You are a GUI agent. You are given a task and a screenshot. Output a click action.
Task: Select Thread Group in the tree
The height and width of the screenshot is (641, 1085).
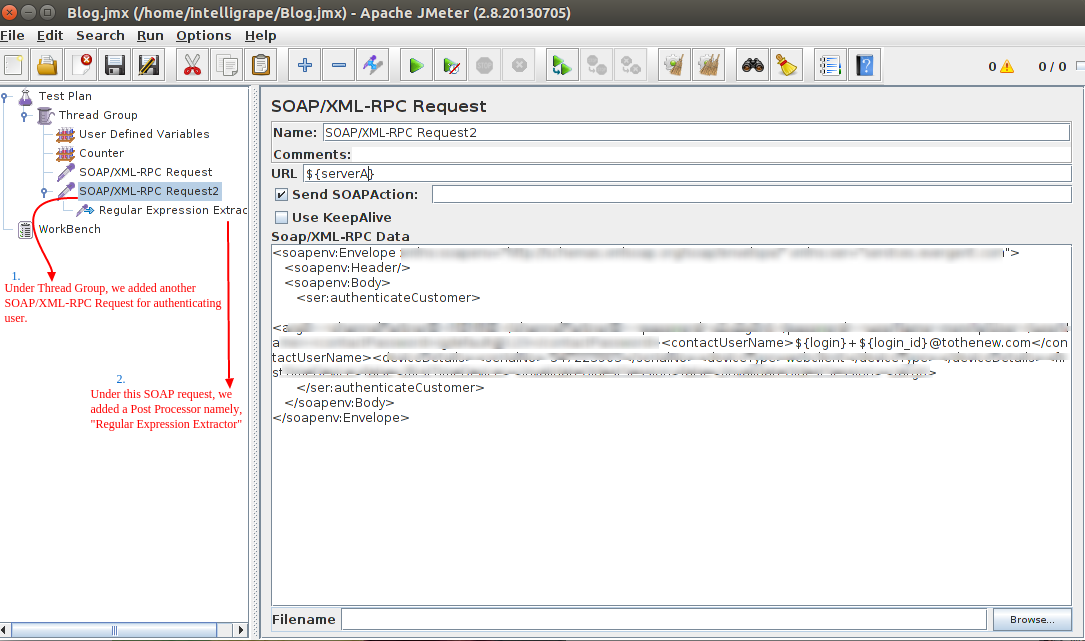point(98,115)
